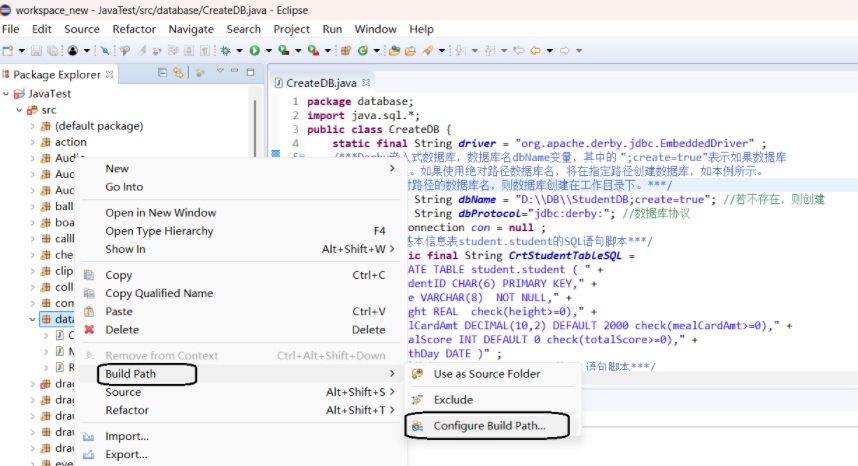Click the Save All toolbar icon
Viewport: 858px width, 466px height.
click(53, 51)
